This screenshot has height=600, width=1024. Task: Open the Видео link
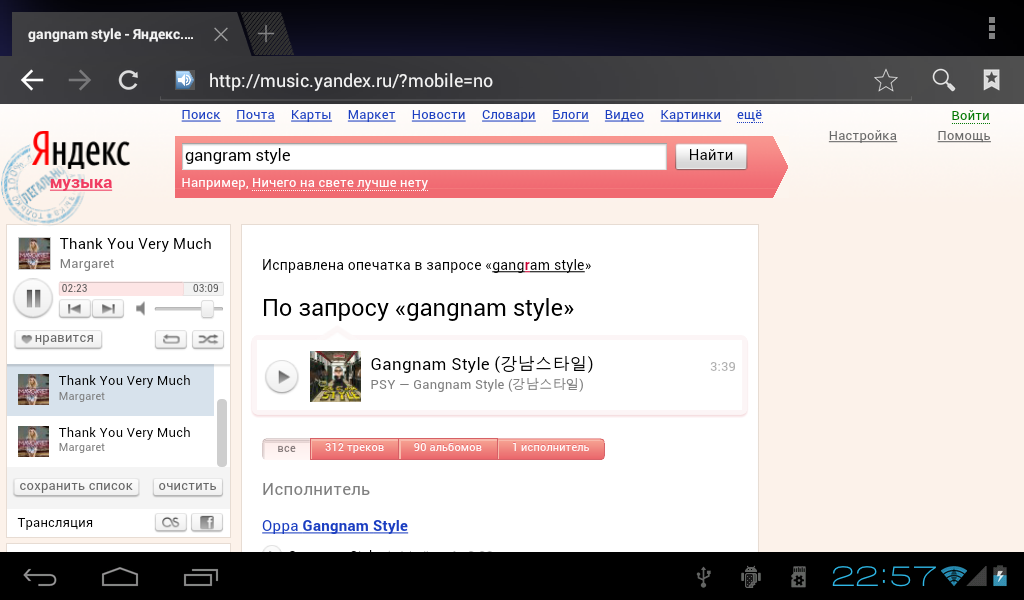pos(624,115)
